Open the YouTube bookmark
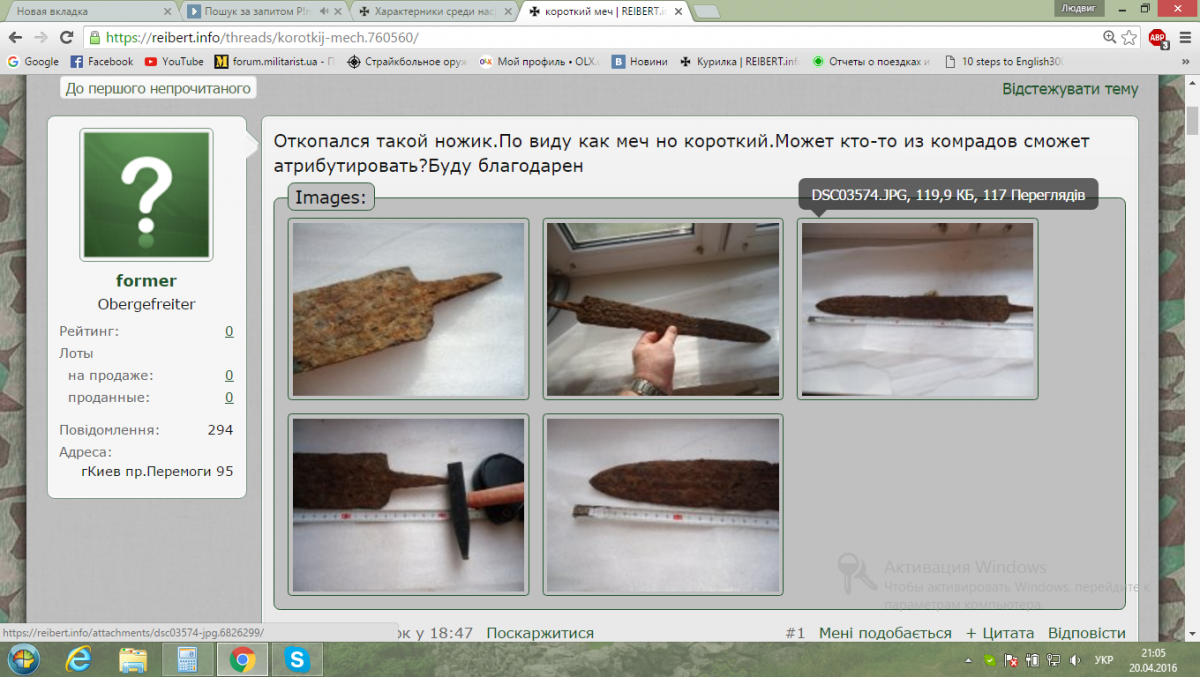Screen dimensions: 1200x677 tap(174, 61)
